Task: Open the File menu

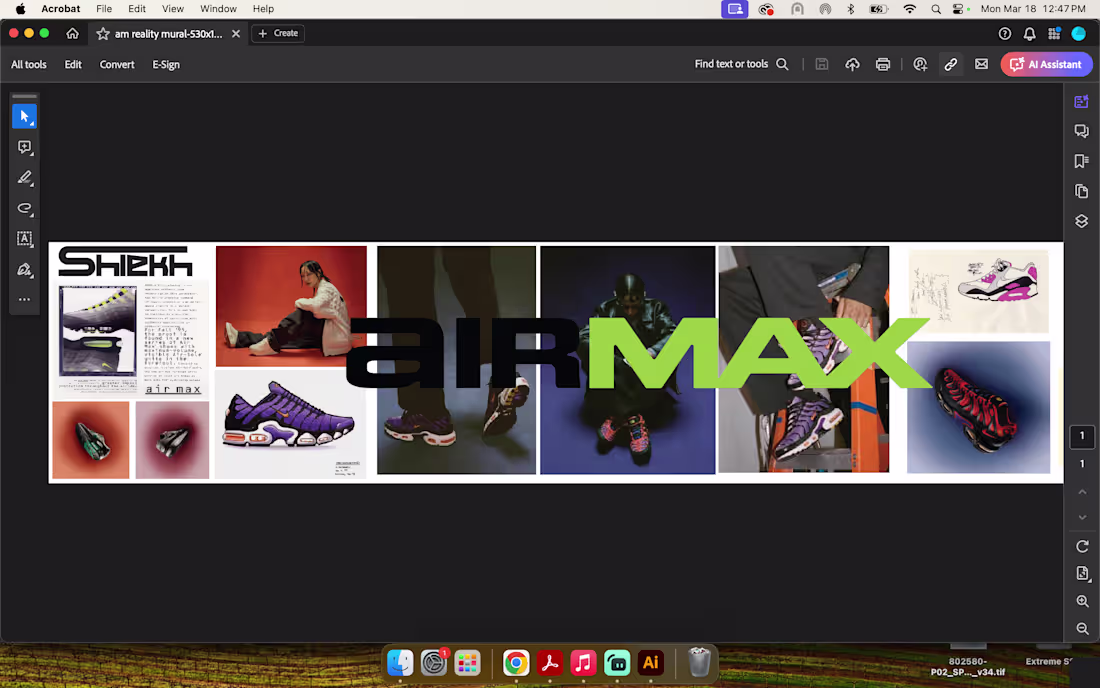Action: (104, 8)
